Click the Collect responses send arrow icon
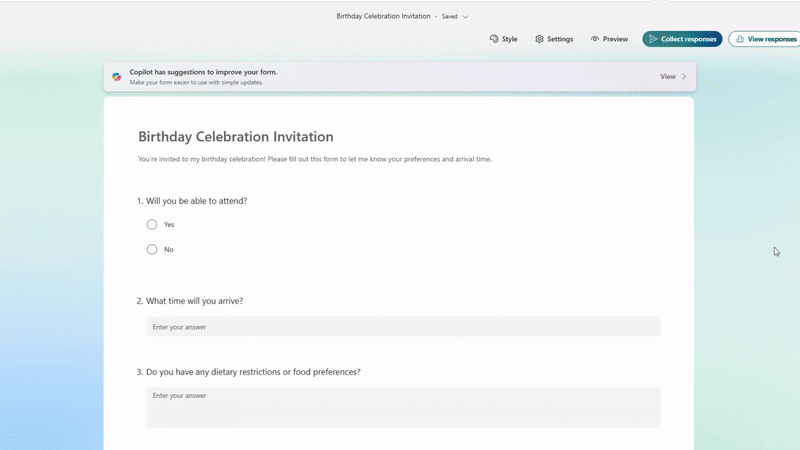This screenshot has height=450, width=800. (x=653, y=39)
